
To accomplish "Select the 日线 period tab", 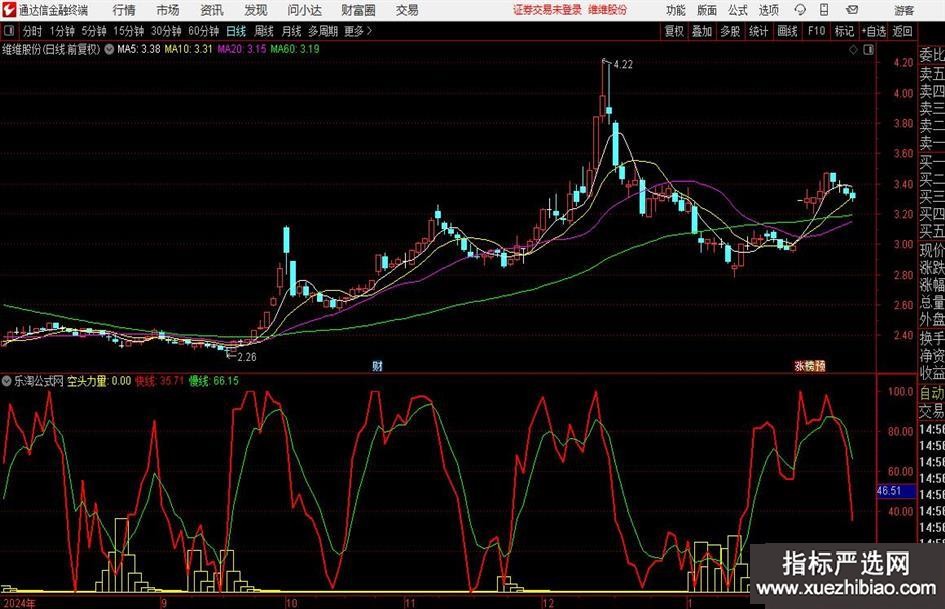I will pos(236,31).
